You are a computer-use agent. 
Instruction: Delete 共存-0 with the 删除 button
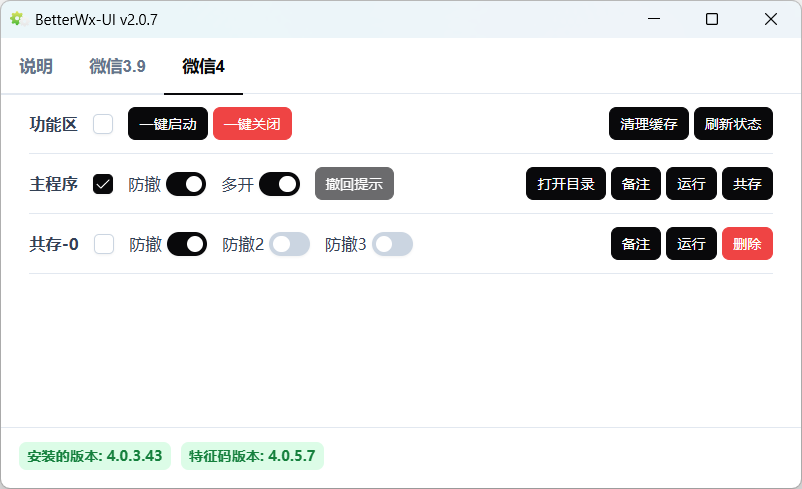pos(747,244)
